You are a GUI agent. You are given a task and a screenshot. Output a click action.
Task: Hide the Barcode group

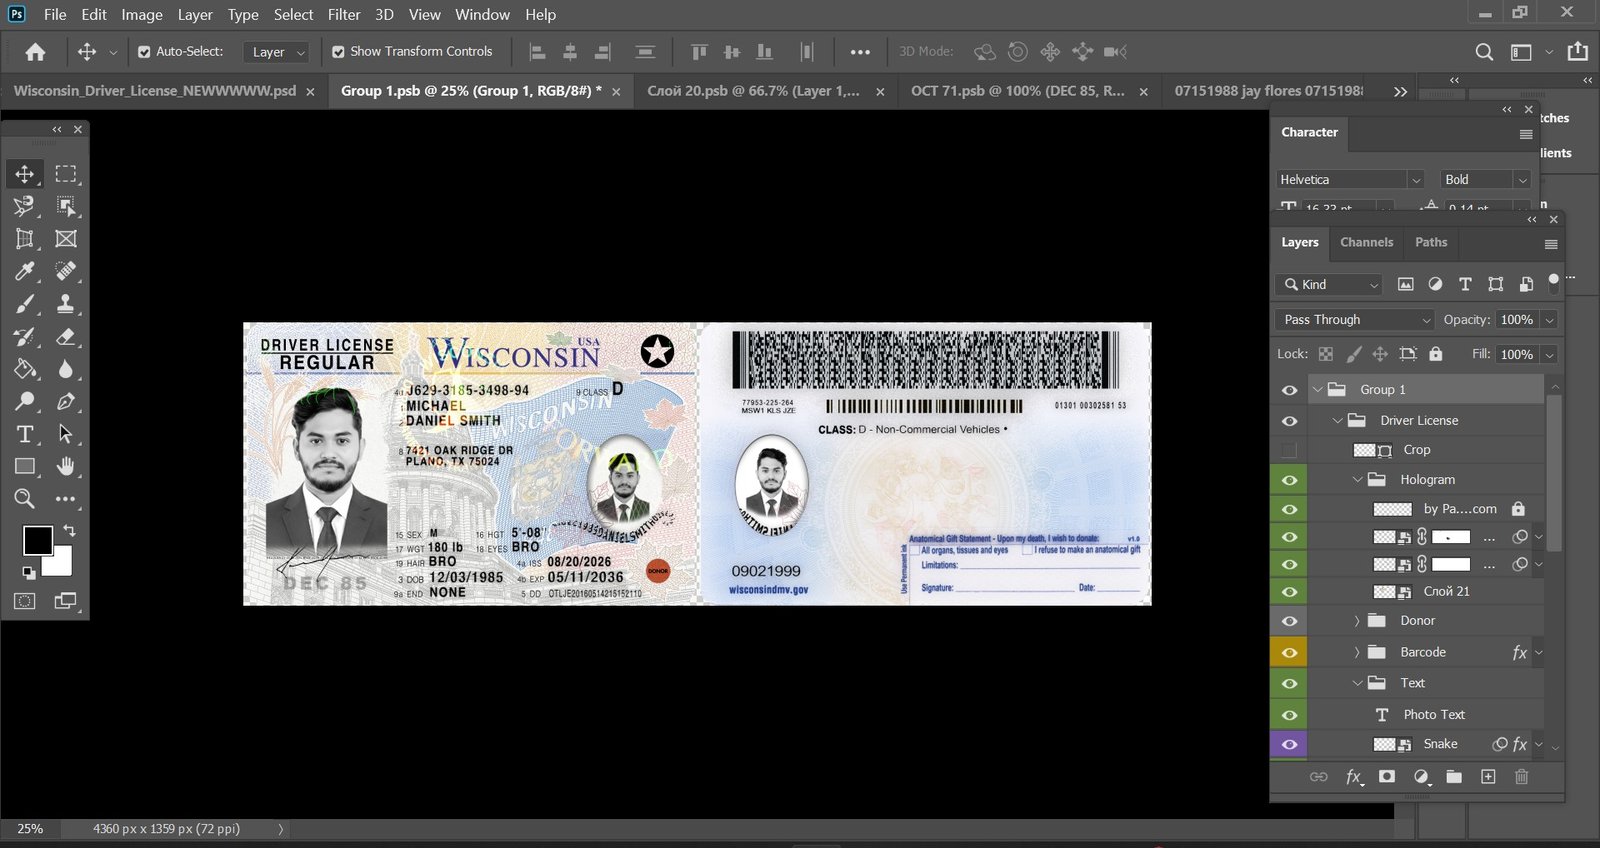pyautogui.click(x=1289, y=653)
